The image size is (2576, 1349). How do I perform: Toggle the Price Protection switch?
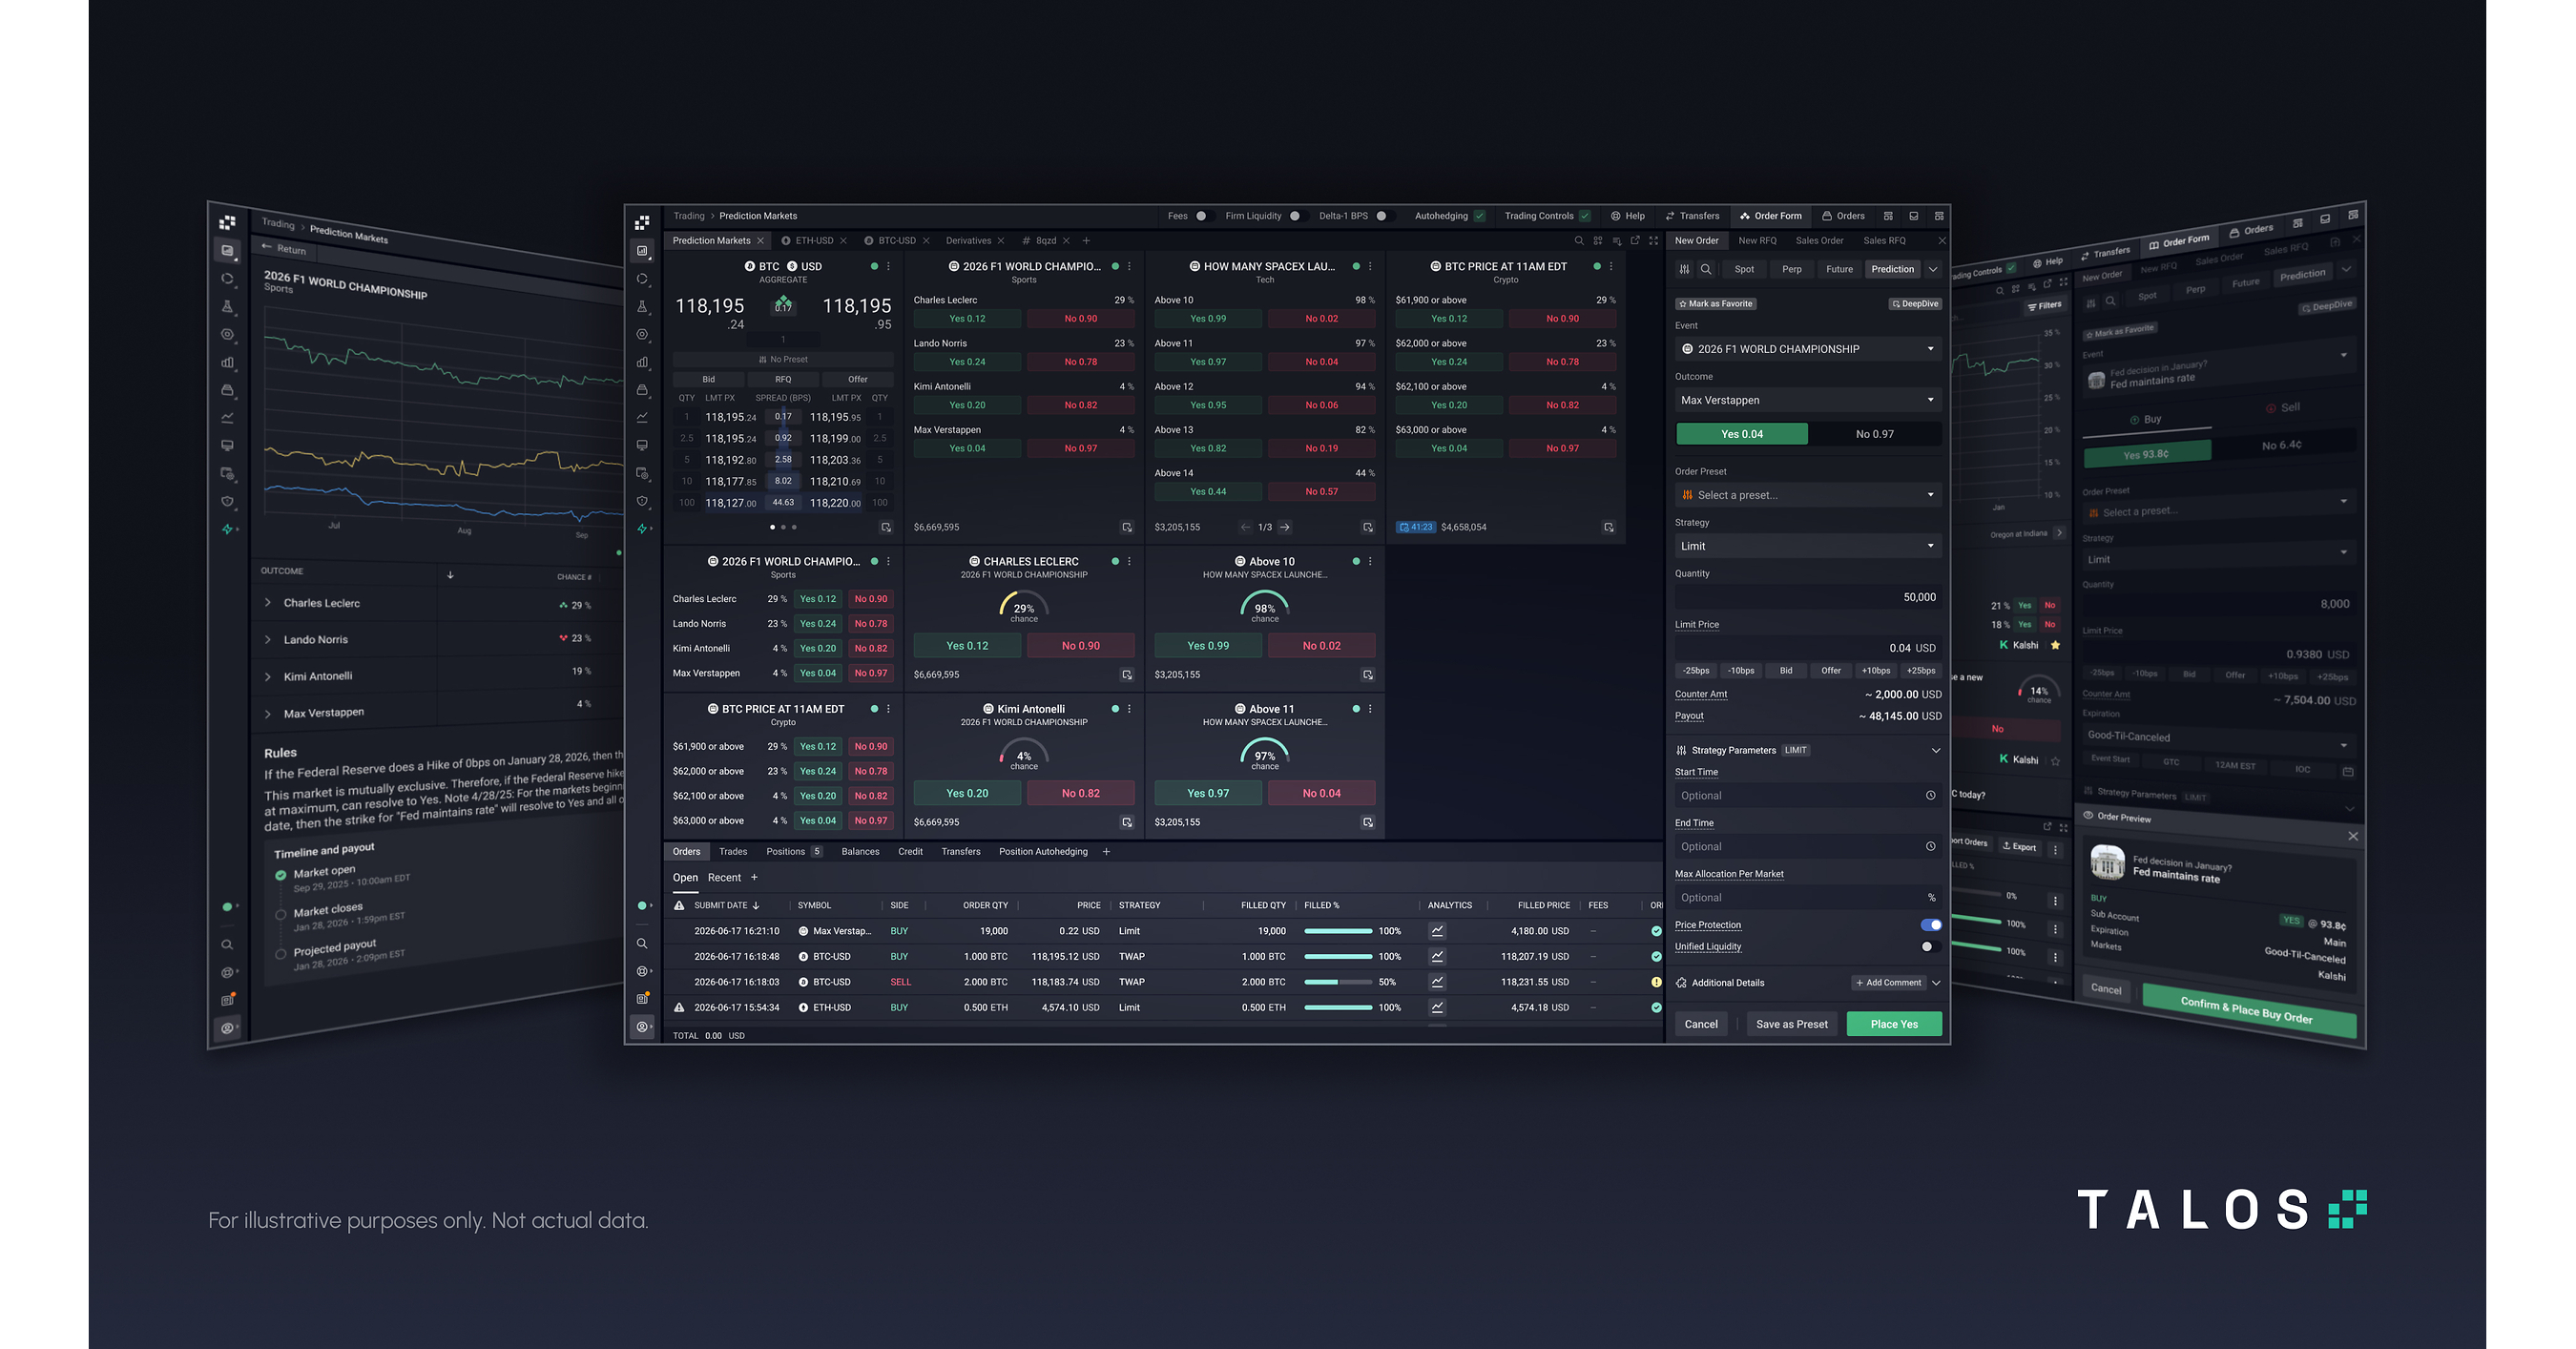click(1931, 925)
